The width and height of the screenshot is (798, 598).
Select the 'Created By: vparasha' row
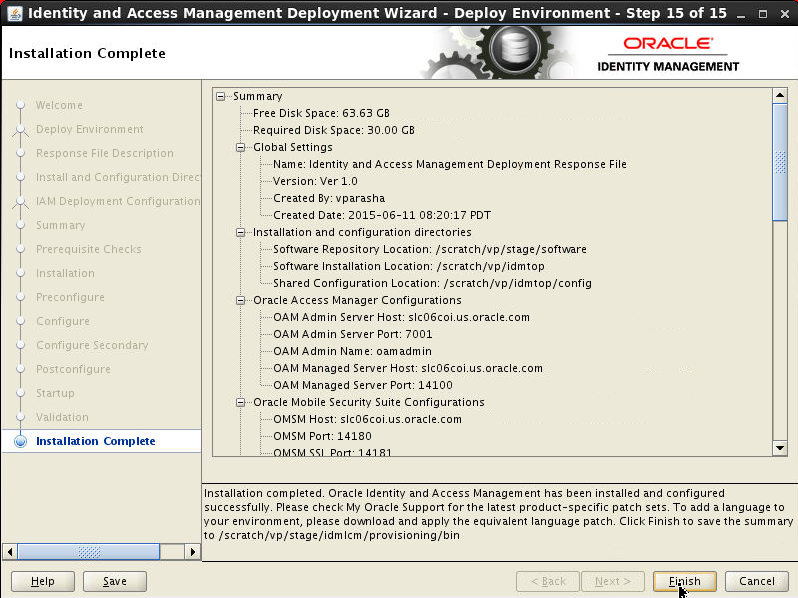329,198
